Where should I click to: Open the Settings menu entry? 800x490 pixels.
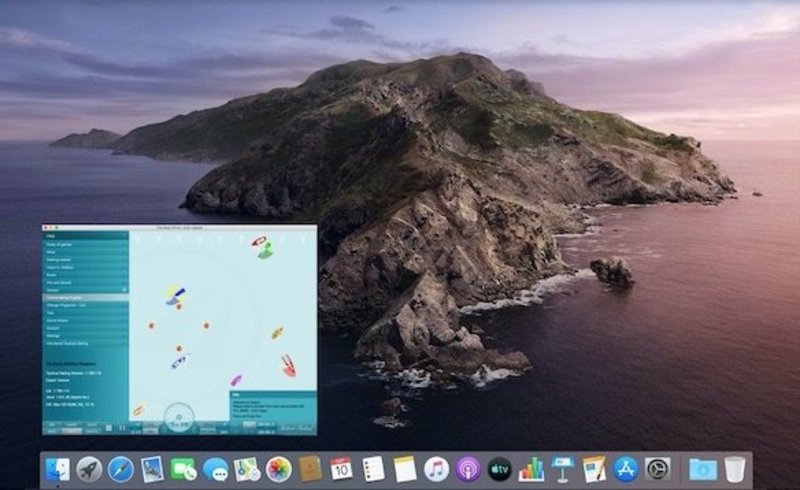point(85,336)
